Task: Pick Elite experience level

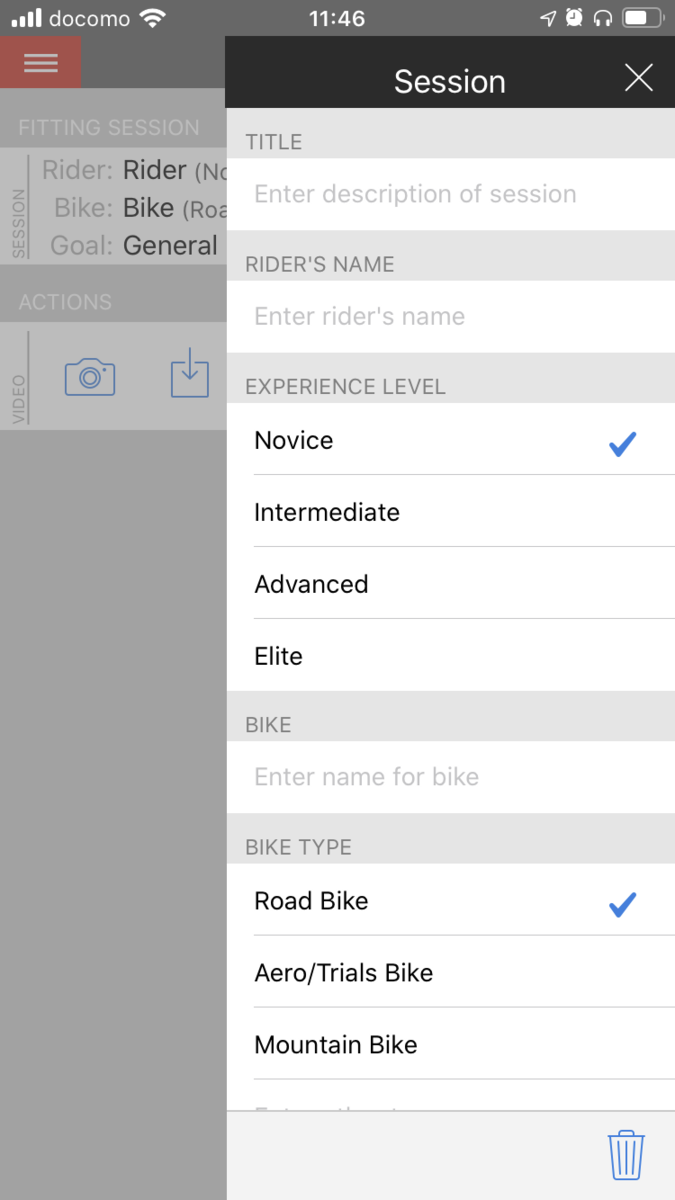Action: 450,656
